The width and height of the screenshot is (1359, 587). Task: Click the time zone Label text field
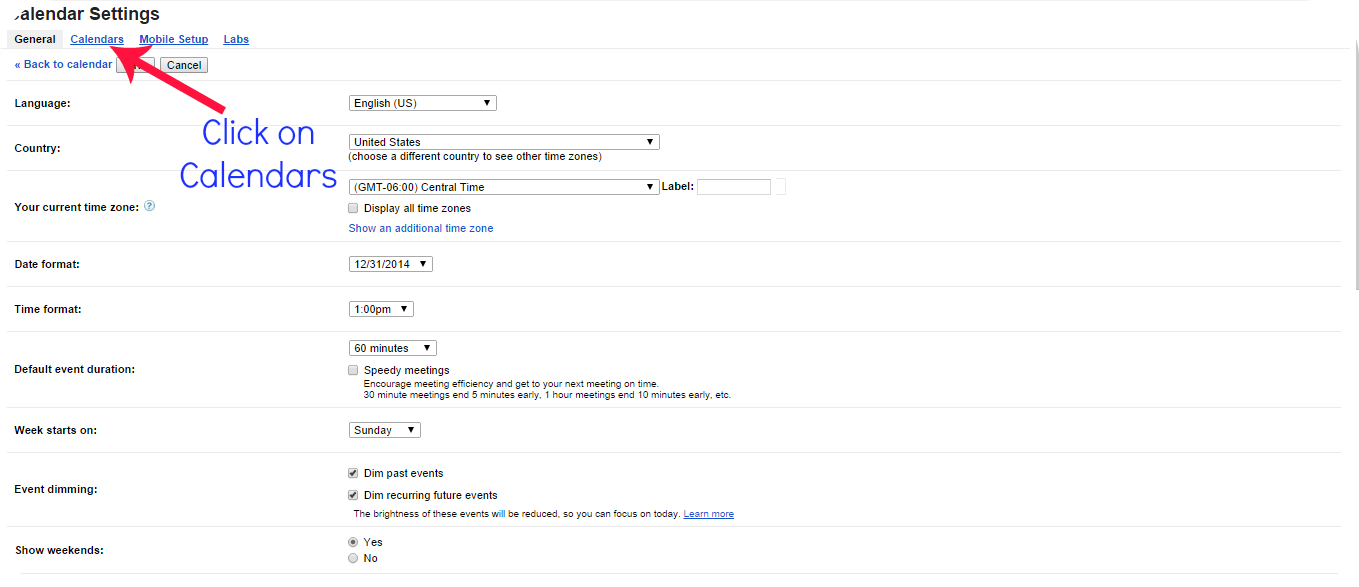[734, 187]
